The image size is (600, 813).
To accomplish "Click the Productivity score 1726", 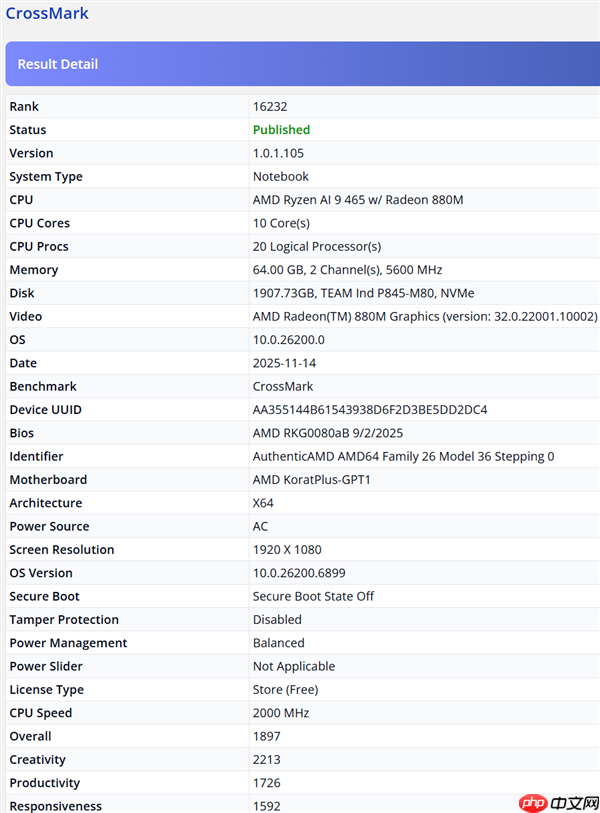I will point(266,783).
